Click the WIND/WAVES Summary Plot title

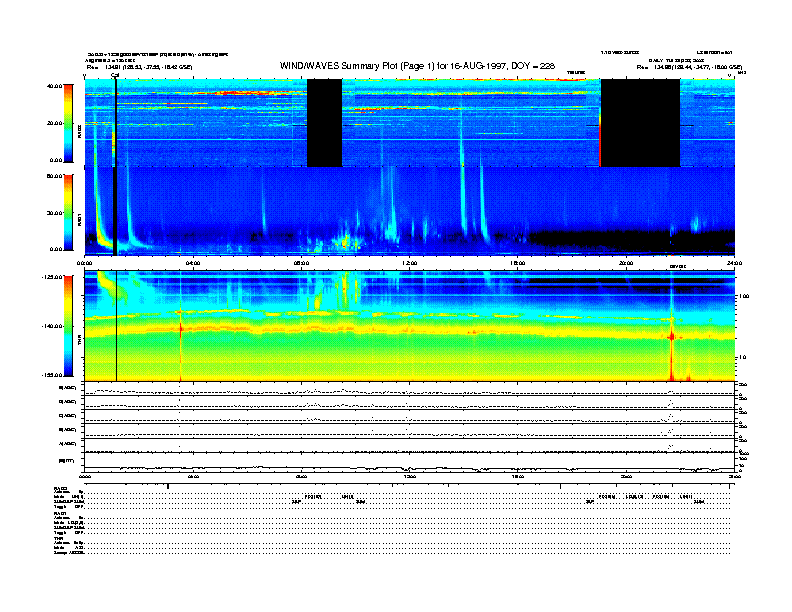pos(417,66)
